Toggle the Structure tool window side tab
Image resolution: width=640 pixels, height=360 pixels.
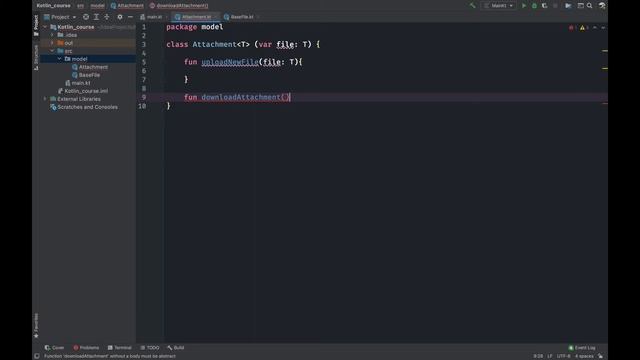pos(36,57)
